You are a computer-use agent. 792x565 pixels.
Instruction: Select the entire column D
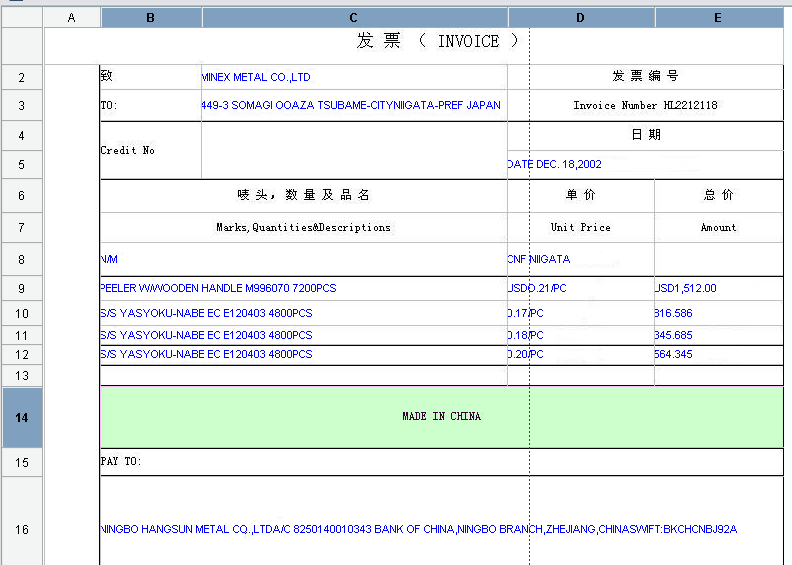581,18
